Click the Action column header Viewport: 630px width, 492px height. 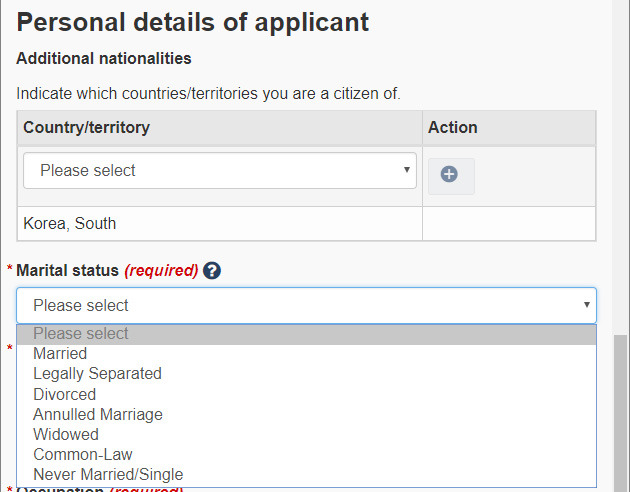509,128
